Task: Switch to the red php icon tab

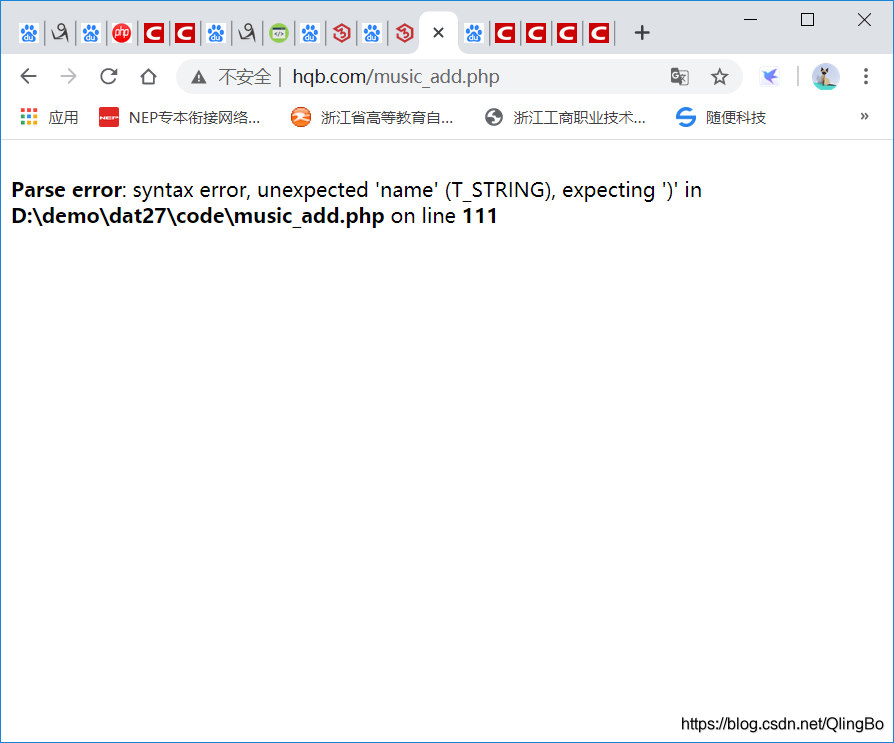Action: 121,33
